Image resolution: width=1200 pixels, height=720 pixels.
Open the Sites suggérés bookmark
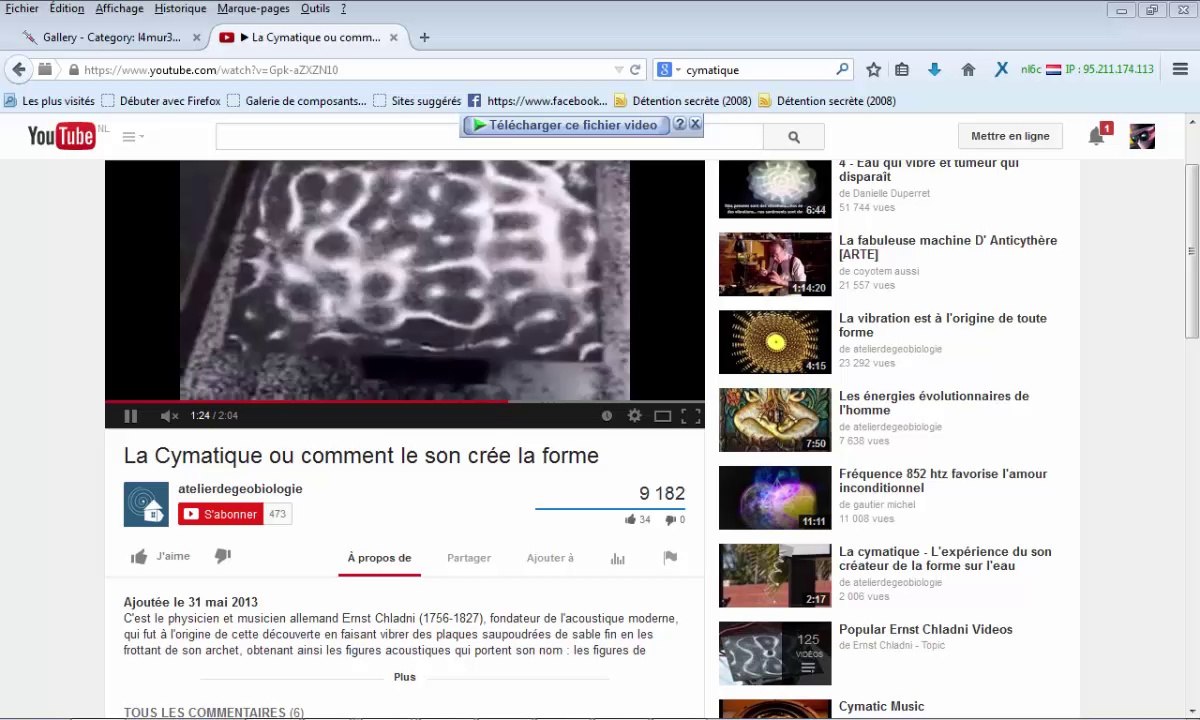pyautogui.click(x=417, y=101)
